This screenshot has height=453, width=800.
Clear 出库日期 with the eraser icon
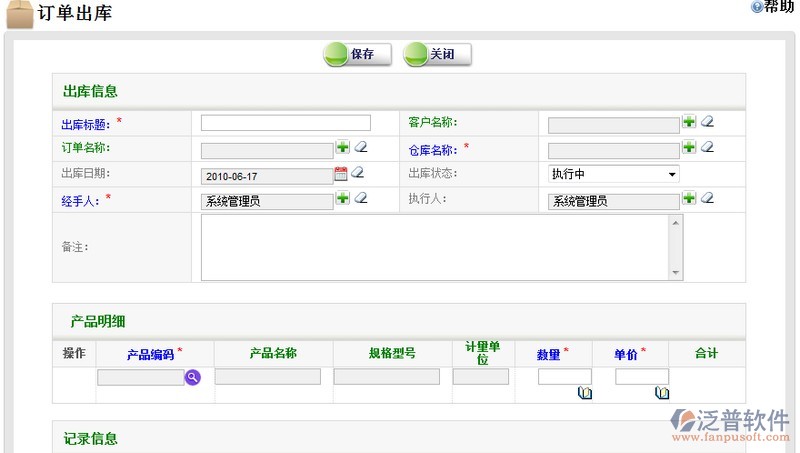pyautogui.click(x=358, y=172)
